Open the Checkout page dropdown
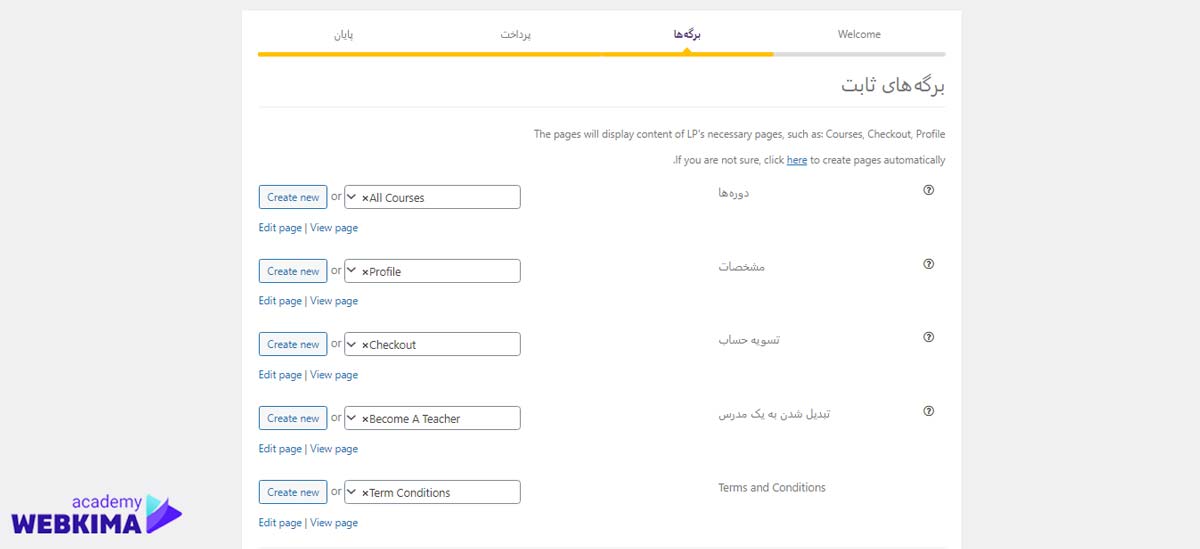This screenshot has height=549, width=1200. 432,344
